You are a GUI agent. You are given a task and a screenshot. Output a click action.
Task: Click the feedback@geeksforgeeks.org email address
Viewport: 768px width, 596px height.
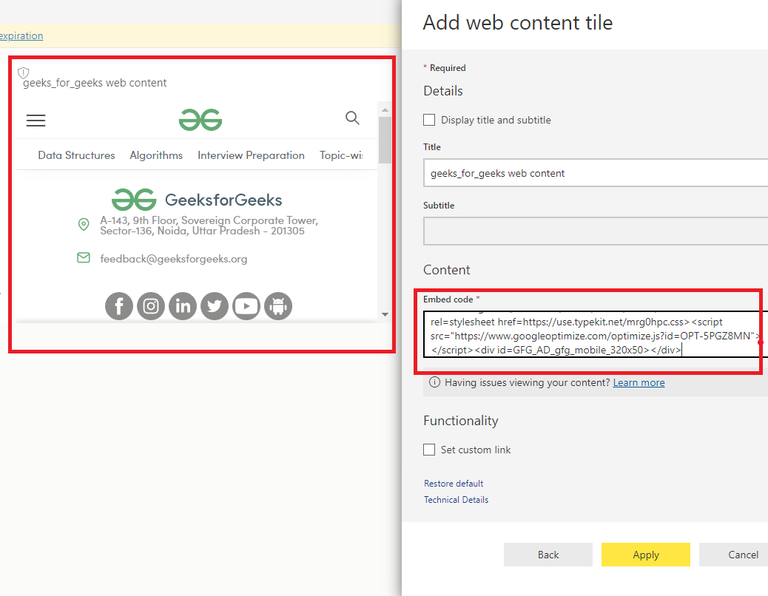coord(173,259)
